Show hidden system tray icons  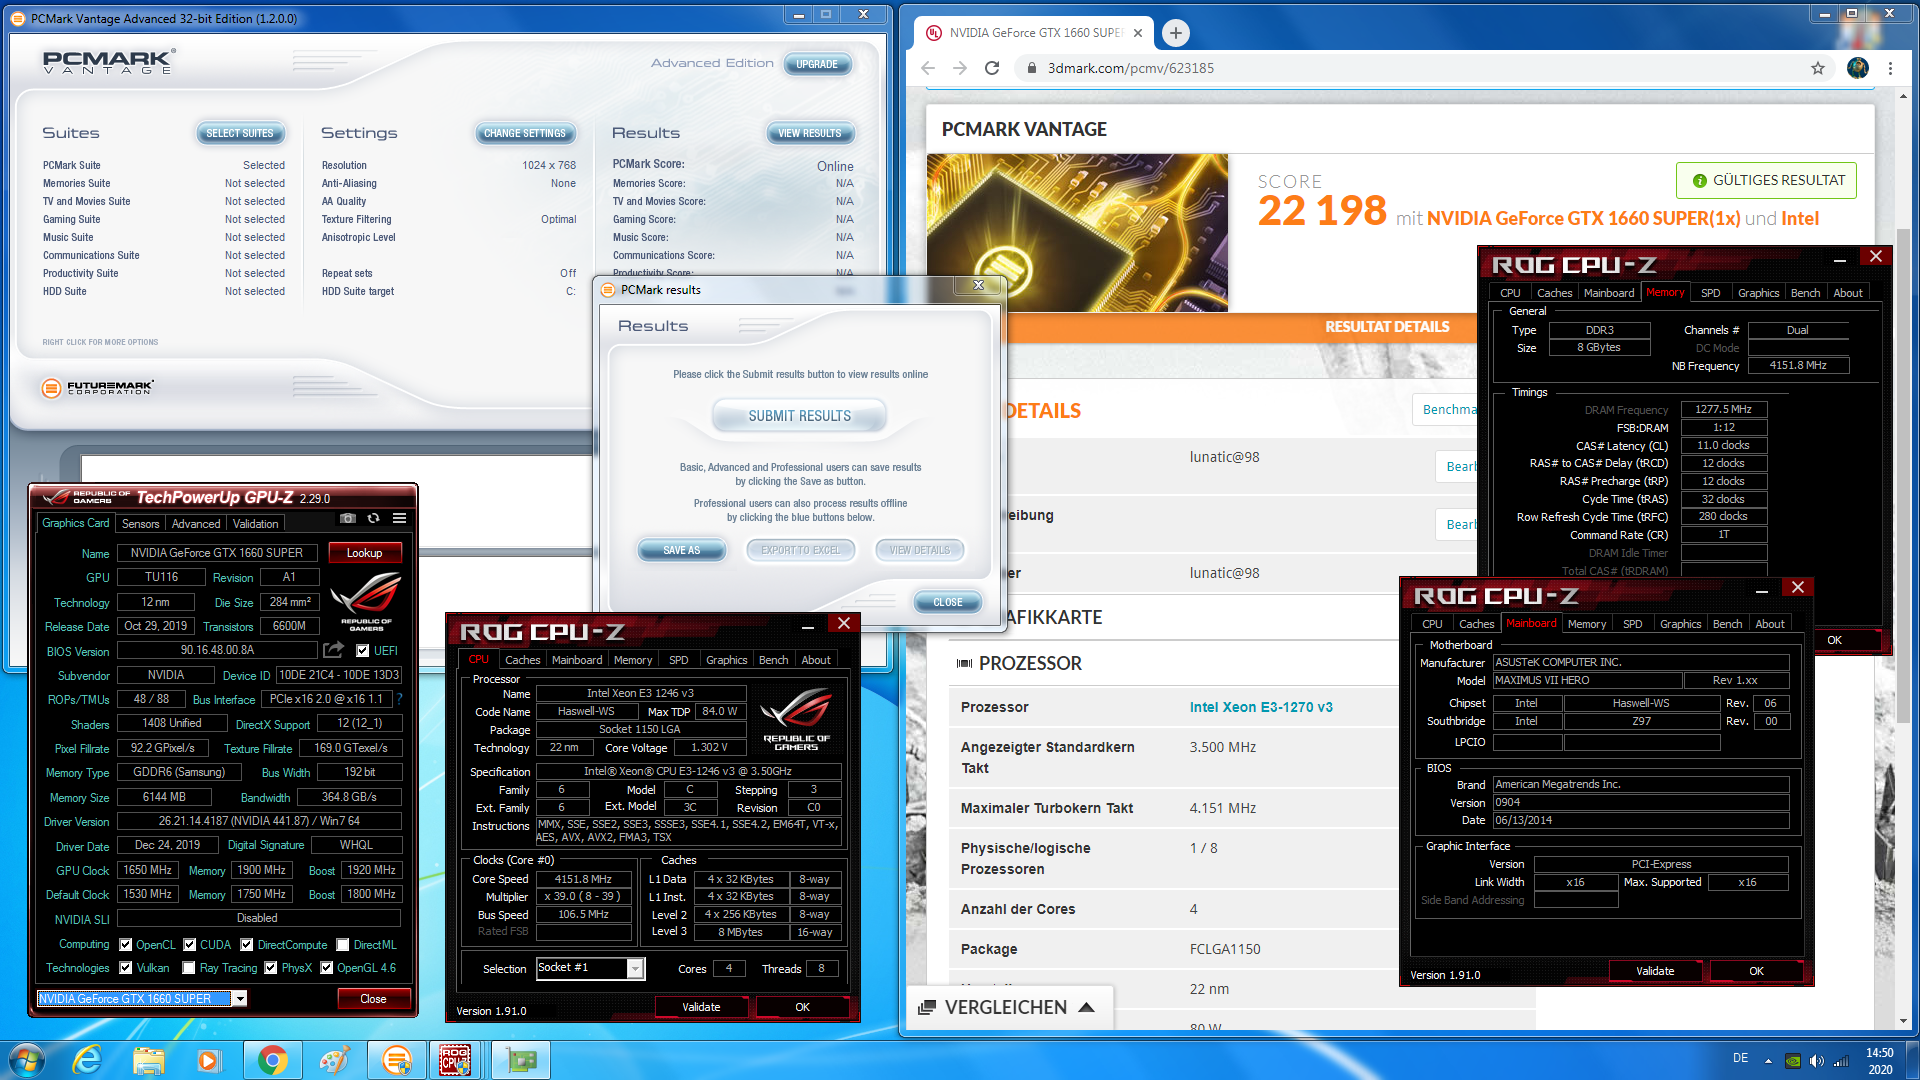click(x=1768, y=1061)
